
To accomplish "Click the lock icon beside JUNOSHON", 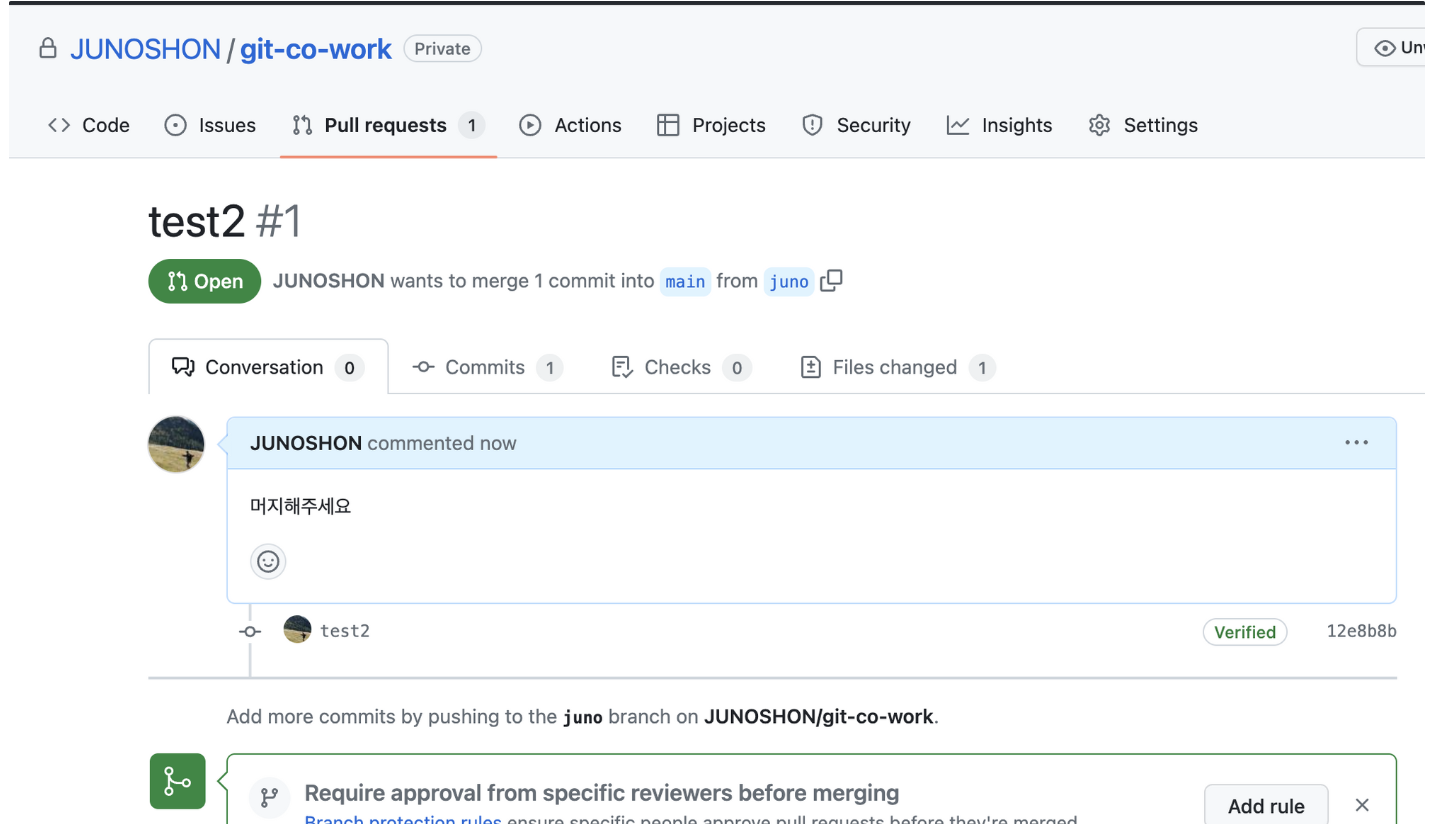I will tap(48, 48).
